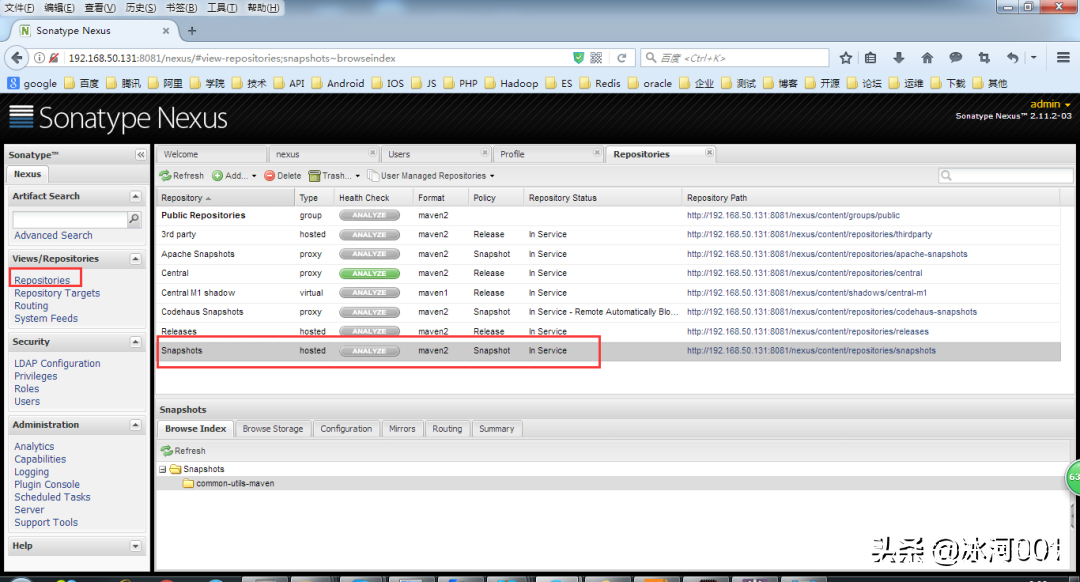Refresh the Snapshots browse index
The image size is (1080, 582).
click(183, 450)
